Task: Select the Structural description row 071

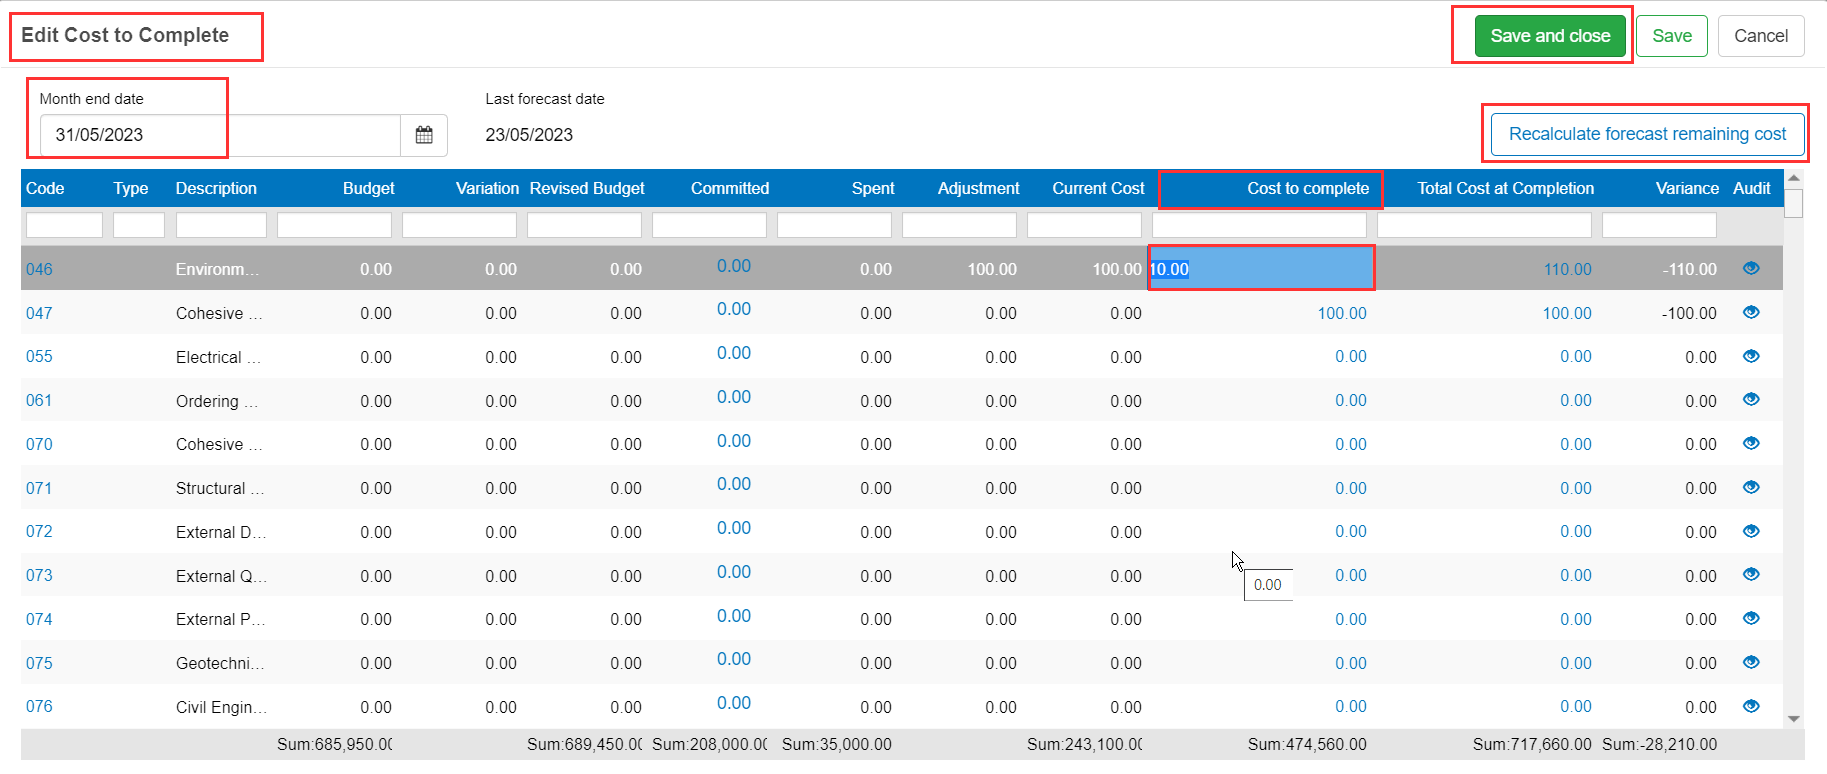Action: [220, 488]
